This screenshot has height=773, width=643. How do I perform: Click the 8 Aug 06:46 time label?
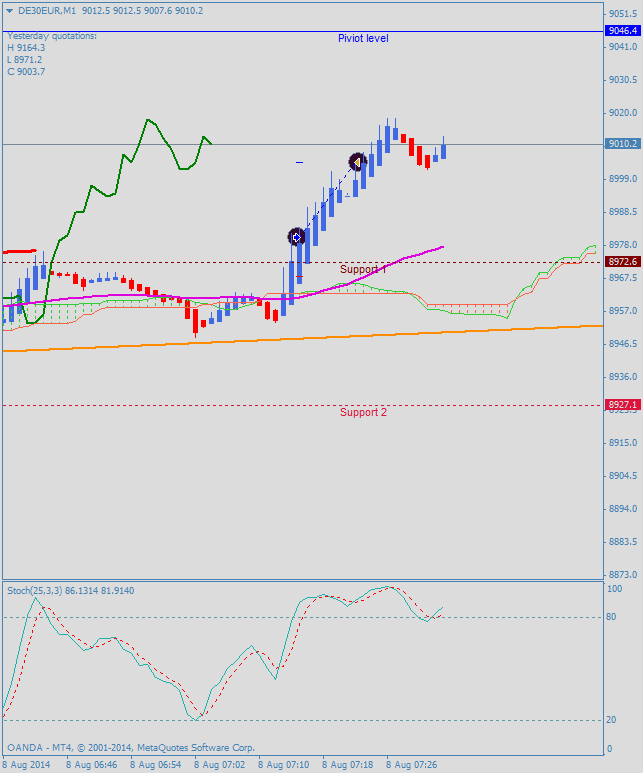click(92, 765)
